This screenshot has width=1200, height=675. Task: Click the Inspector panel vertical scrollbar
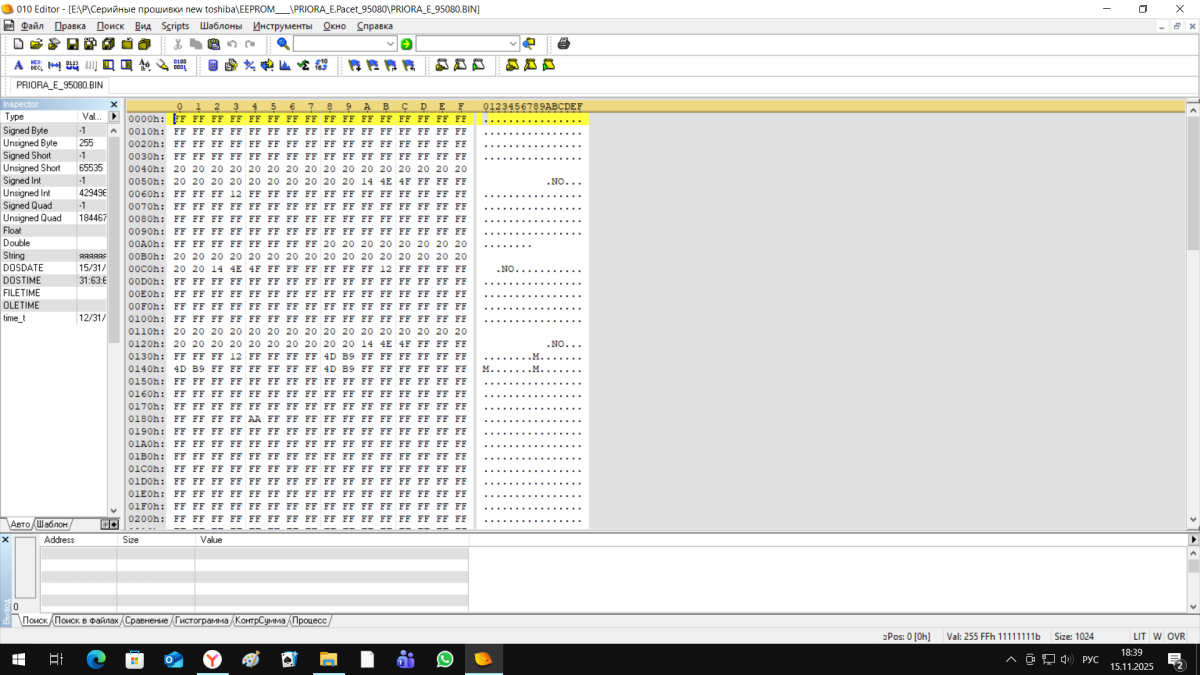click(x=114, y=320)
